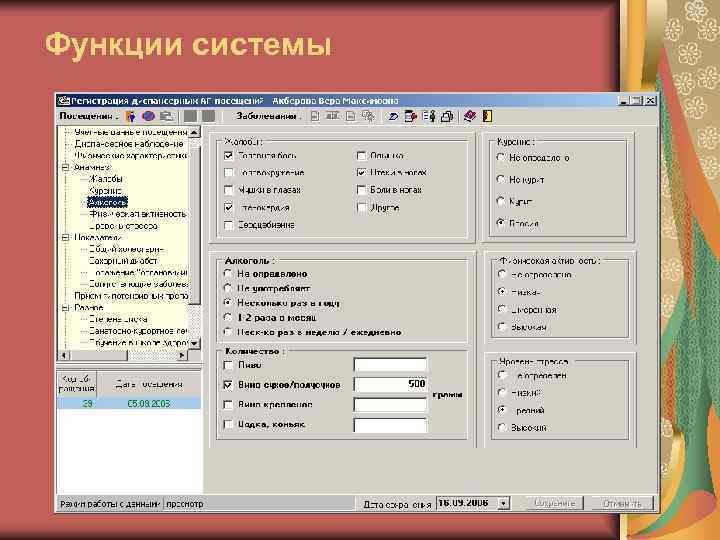Click the first document icon after Заболевания
Image resolution: width=720 pixels, height=540 pixels.
point(315,117)
